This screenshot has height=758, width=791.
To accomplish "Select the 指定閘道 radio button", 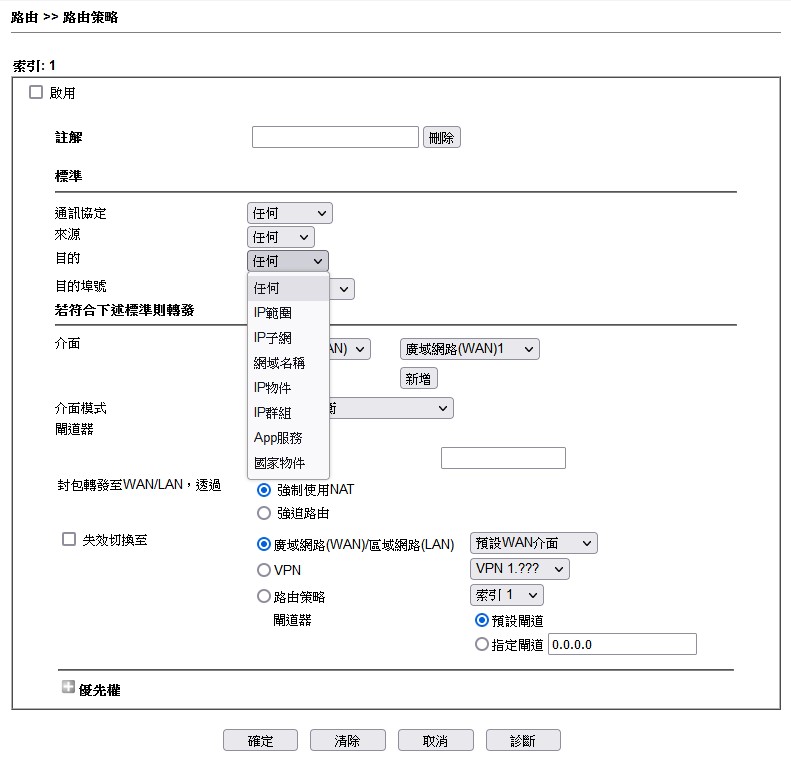I will (482, 645).
